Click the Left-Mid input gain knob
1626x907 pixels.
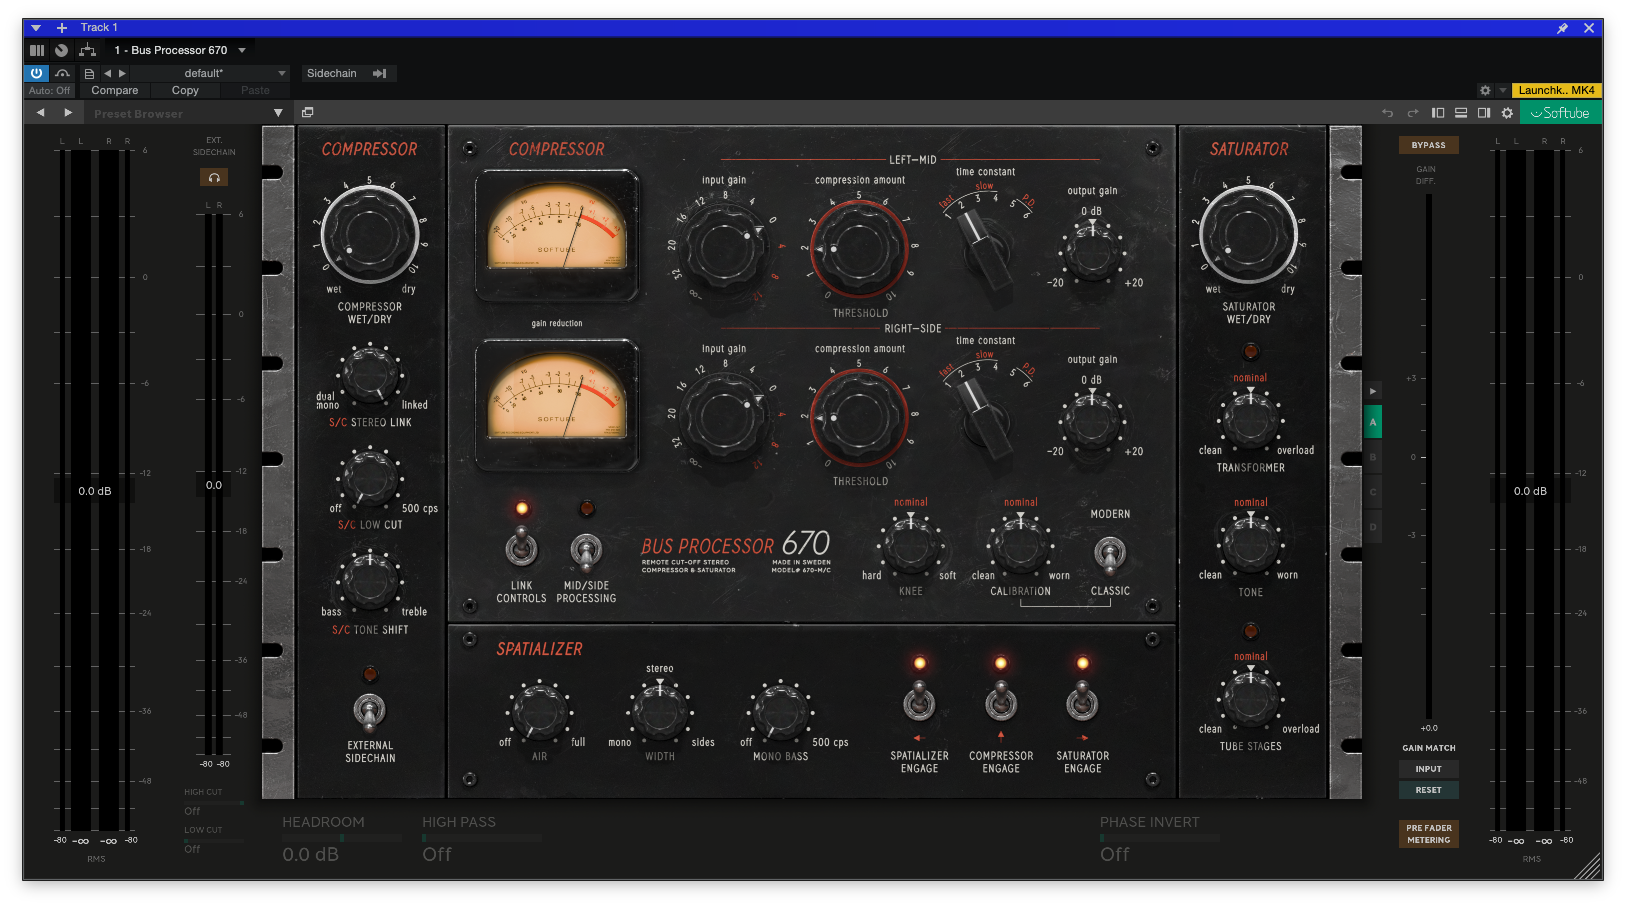724,249
